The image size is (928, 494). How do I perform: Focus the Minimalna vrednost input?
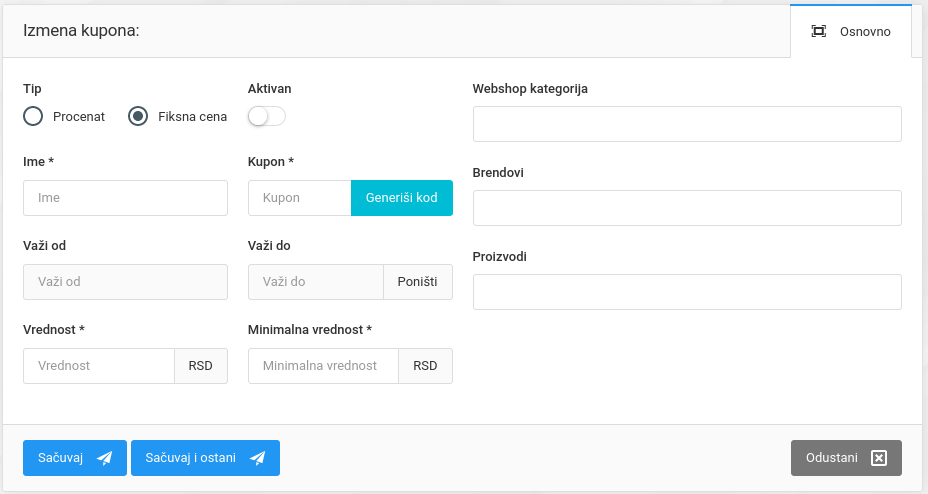(323, 366)
